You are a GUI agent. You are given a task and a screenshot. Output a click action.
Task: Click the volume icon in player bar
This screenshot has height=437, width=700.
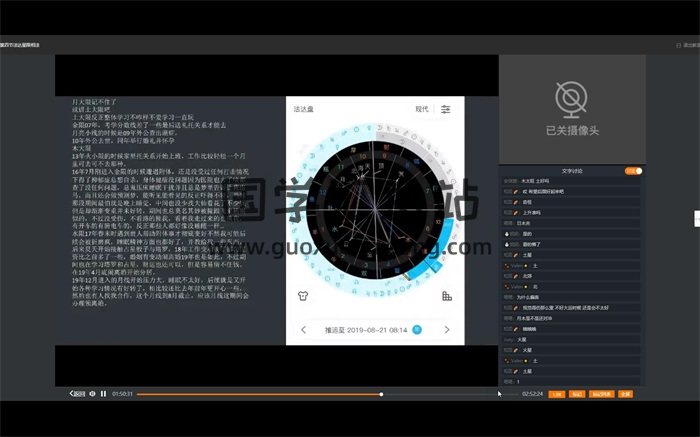[x=92, y=394]
